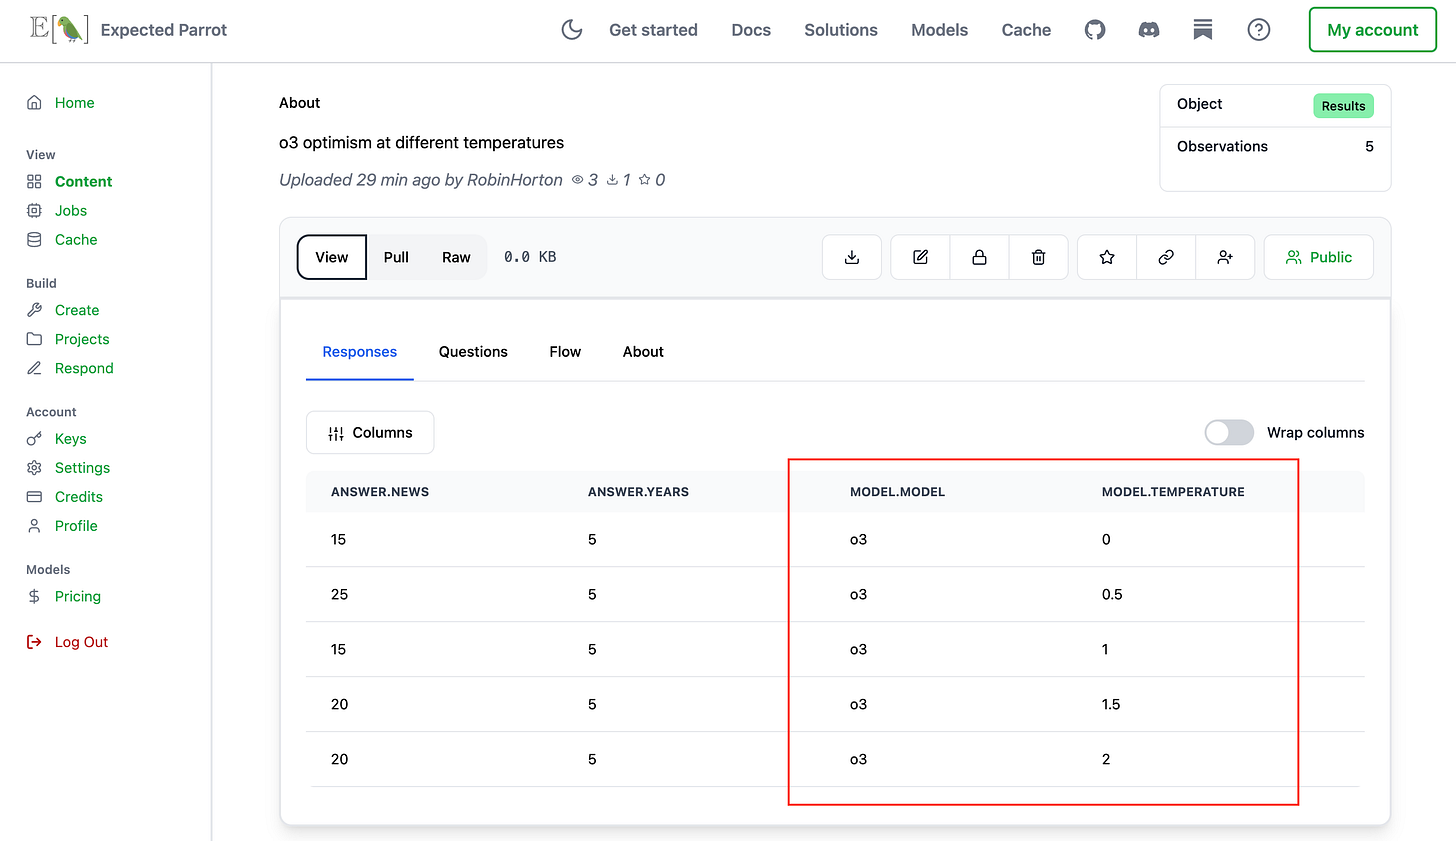This screenshot has height=841, width=1456.
Task: Click the edit pencil icon button
Action: [920, 257]
